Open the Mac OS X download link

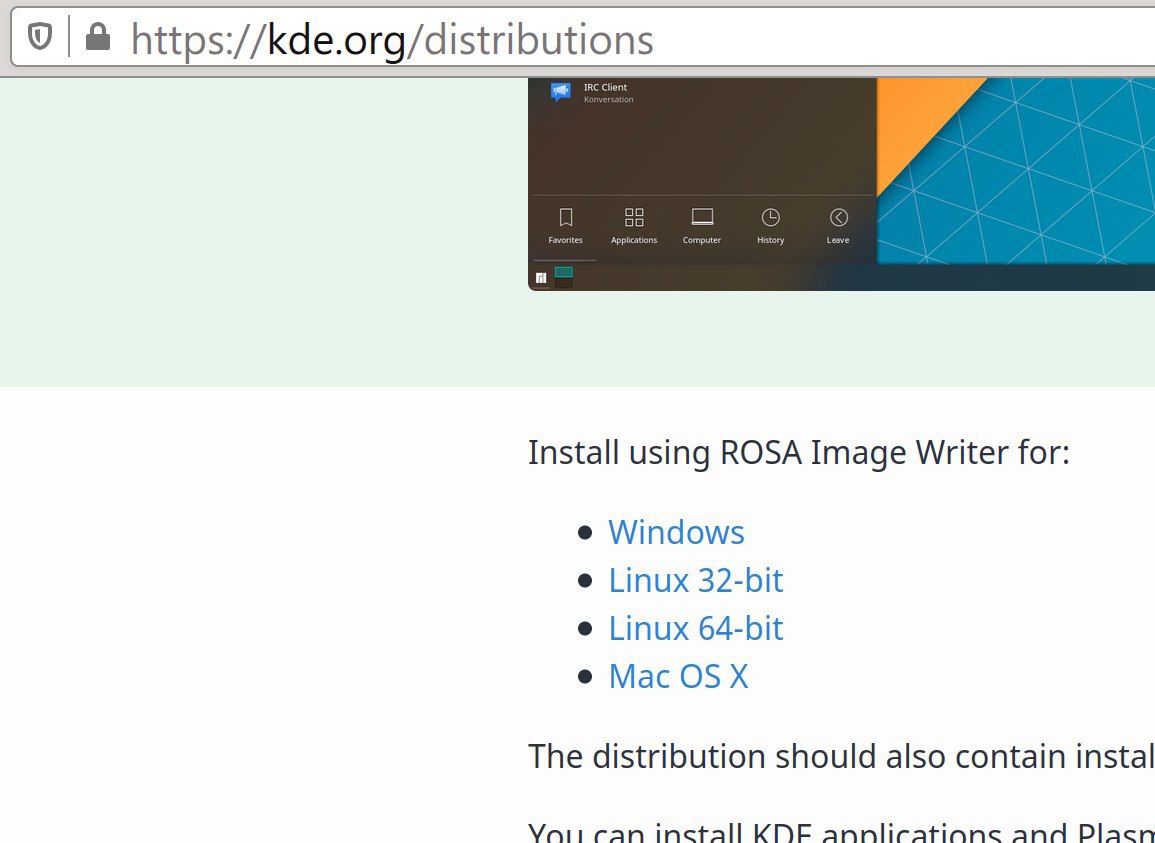click(x=678, y=676)
